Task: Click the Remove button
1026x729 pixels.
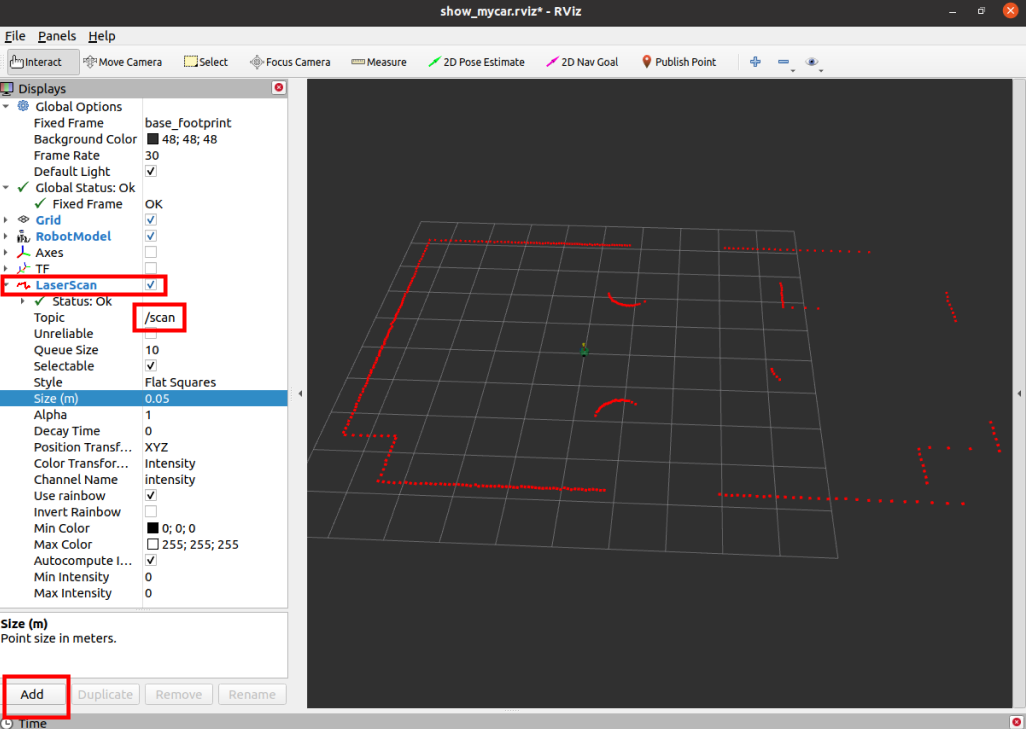Action: point(179,694)
